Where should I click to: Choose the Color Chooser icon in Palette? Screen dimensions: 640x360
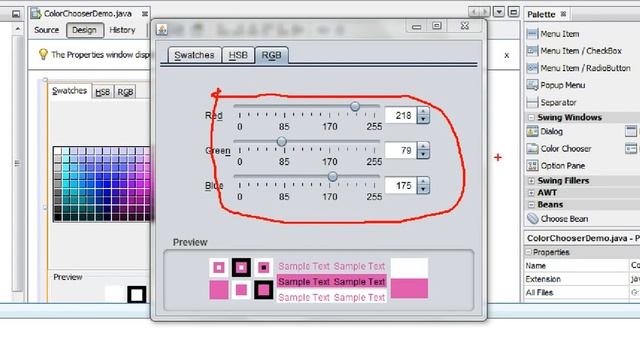click(532, 149)
